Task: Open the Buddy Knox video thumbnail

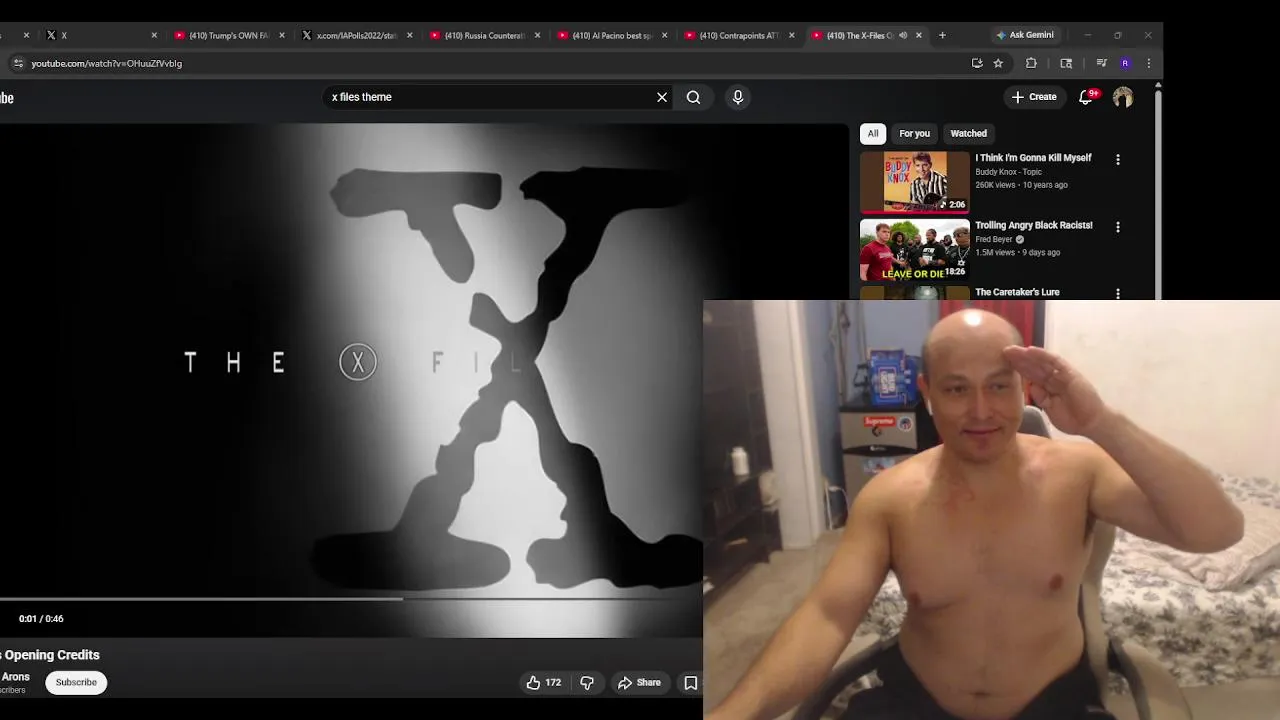Action: coord(914,182)
